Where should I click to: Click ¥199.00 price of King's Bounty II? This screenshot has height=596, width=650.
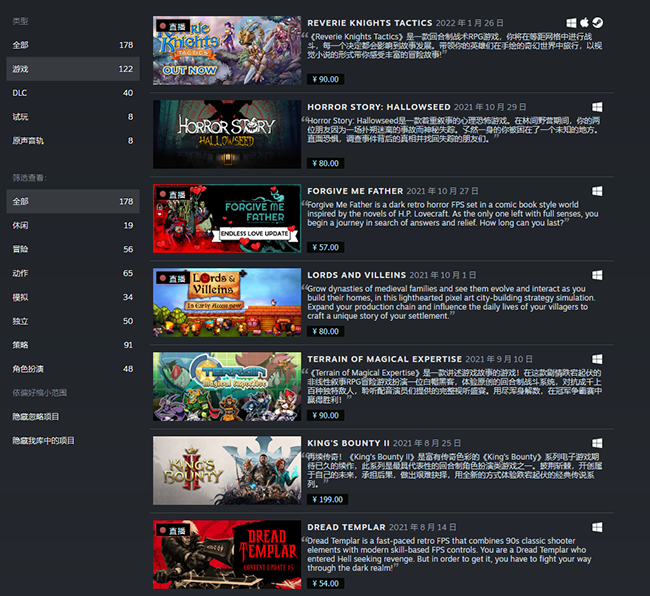[x=327, y=499]
